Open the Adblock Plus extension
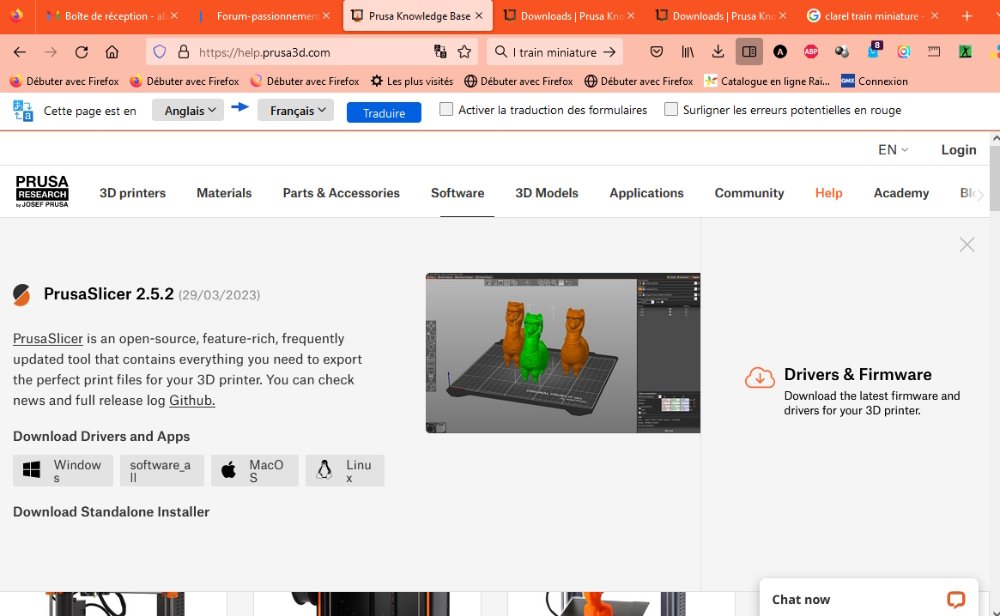This screenshot has width=1000, height=616. pyautogui.click(x=811, y=52)
